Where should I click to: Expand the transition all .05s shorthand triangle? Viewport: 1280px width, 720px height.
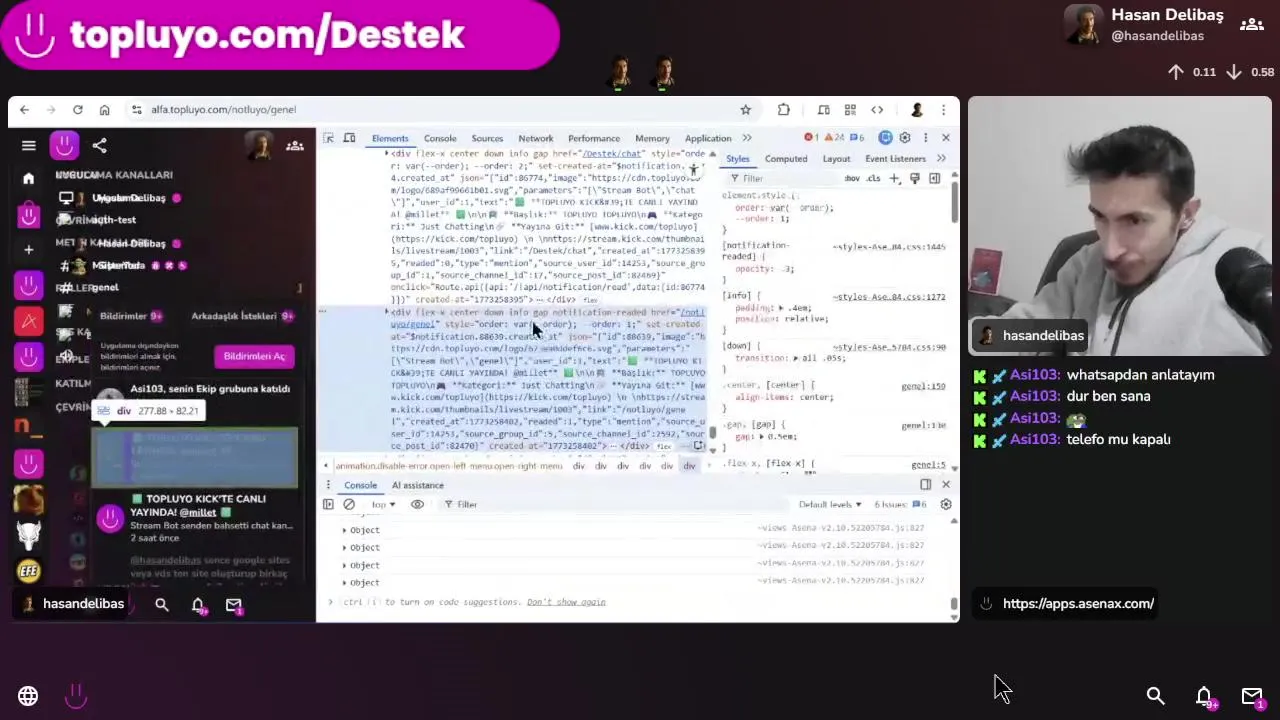797,358
